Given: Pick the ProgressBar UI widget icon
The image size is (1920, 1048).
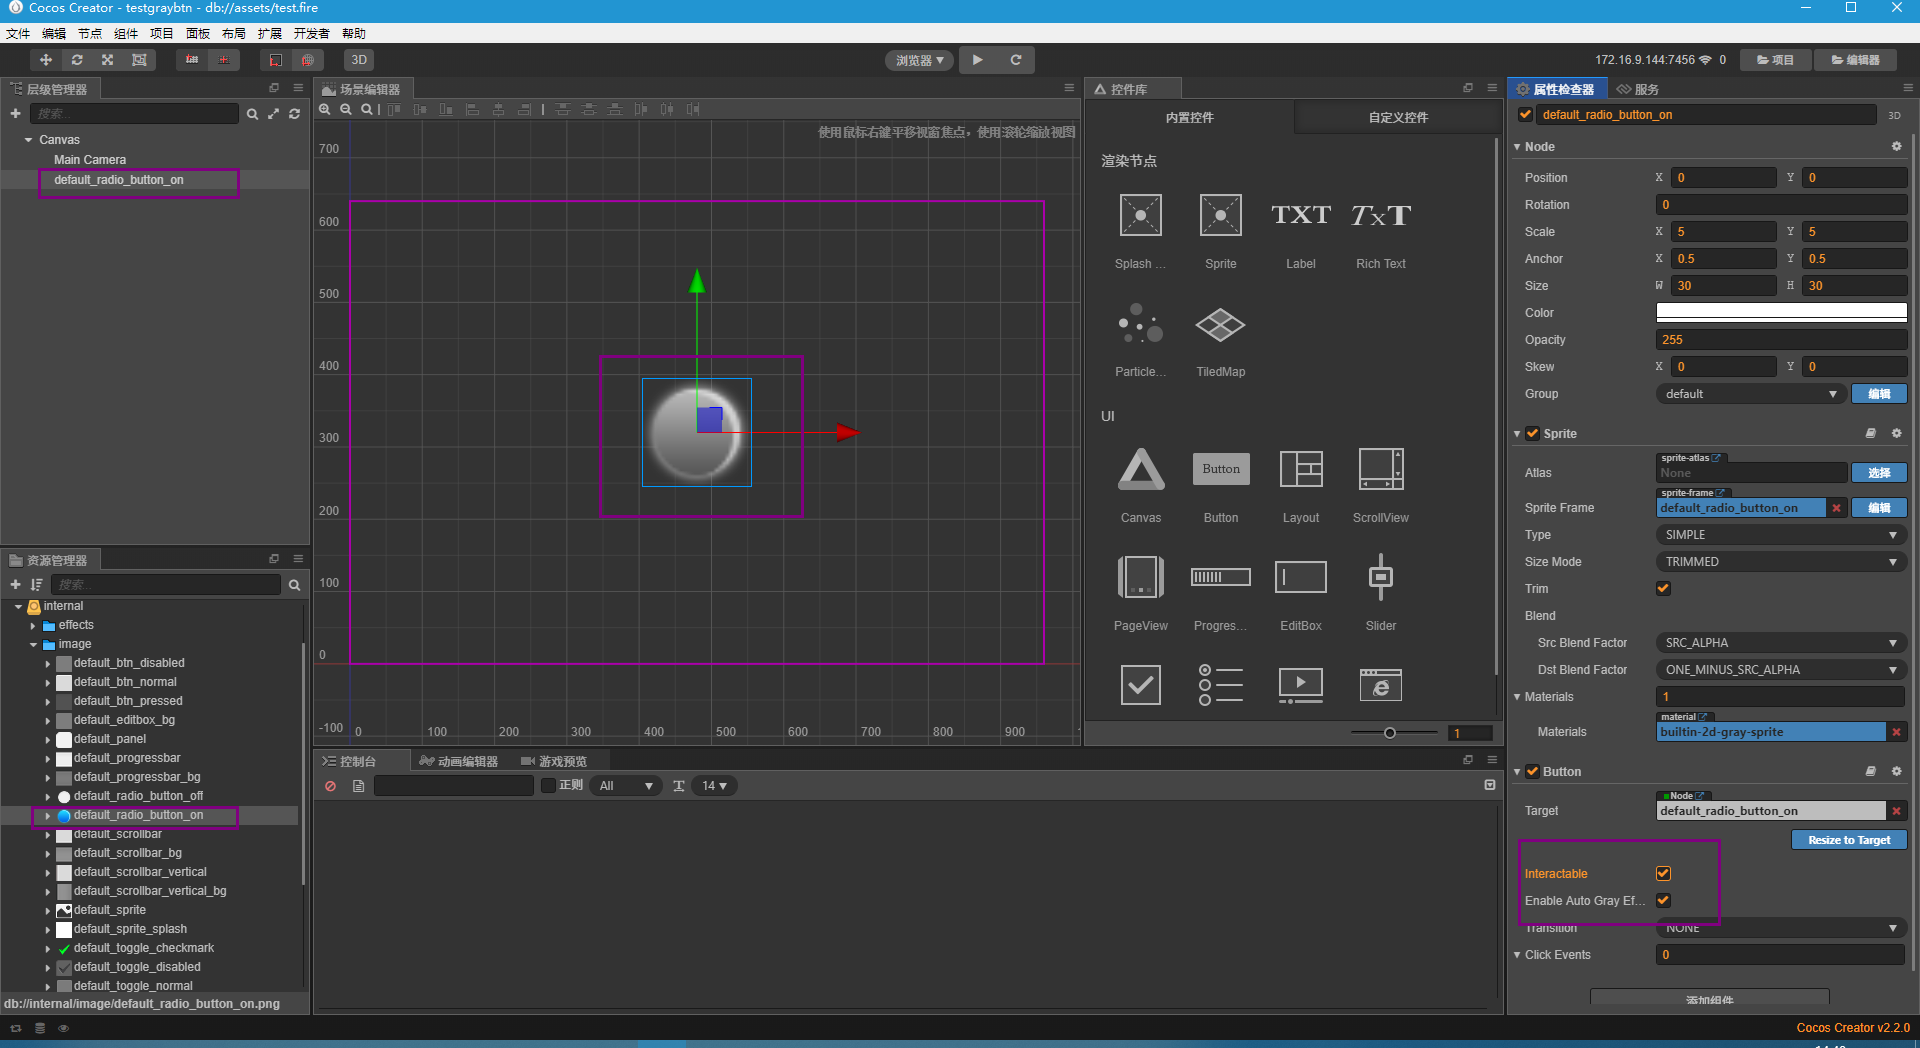Looking at the screenshot, I should point(1221,577).
